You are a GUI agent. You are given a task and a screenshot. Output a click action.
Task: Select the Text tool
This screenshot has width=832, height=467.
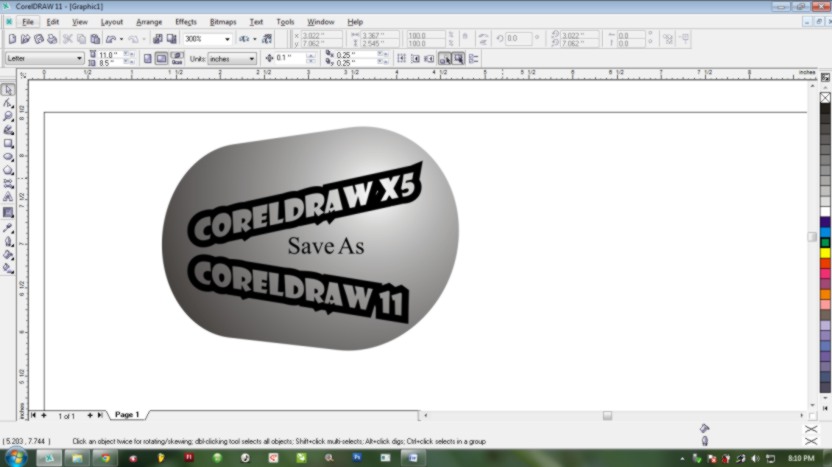8,197
